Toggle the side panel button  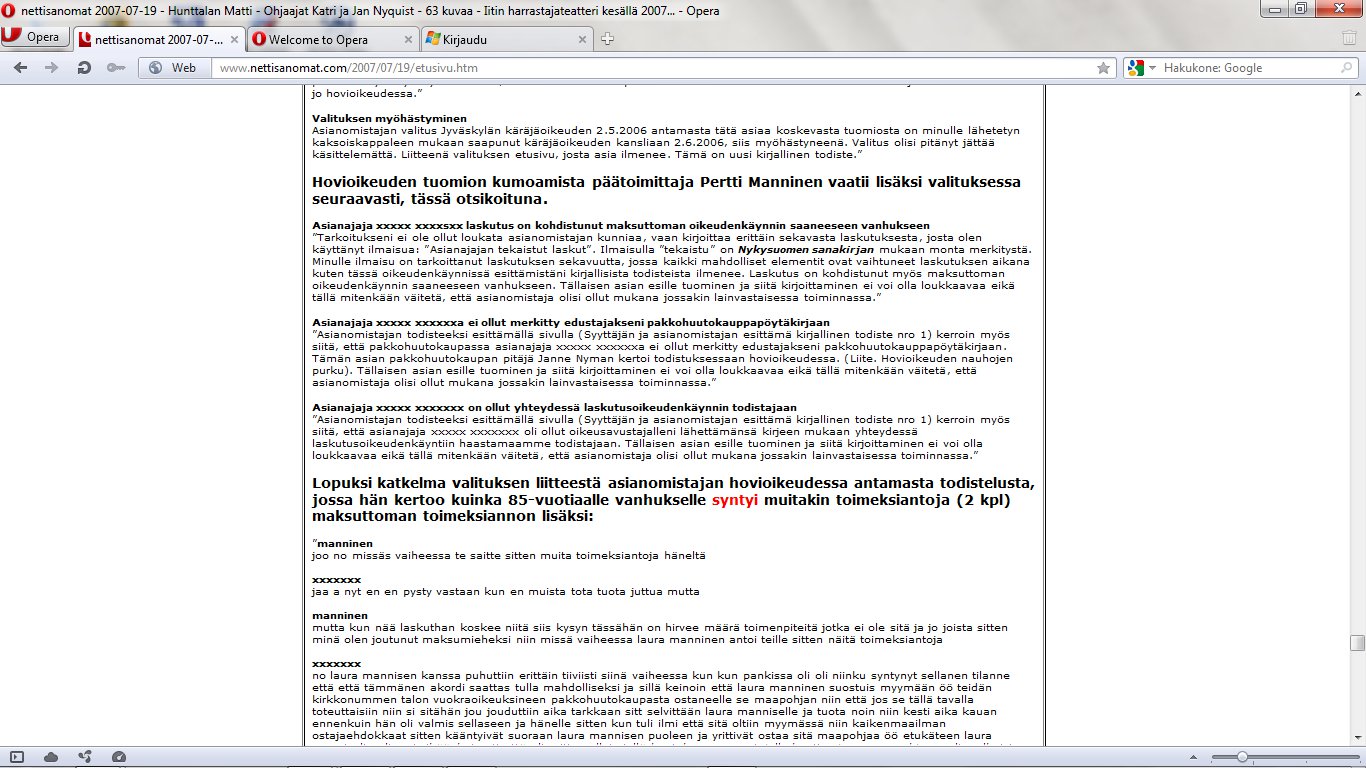click(x=17, y=756)
